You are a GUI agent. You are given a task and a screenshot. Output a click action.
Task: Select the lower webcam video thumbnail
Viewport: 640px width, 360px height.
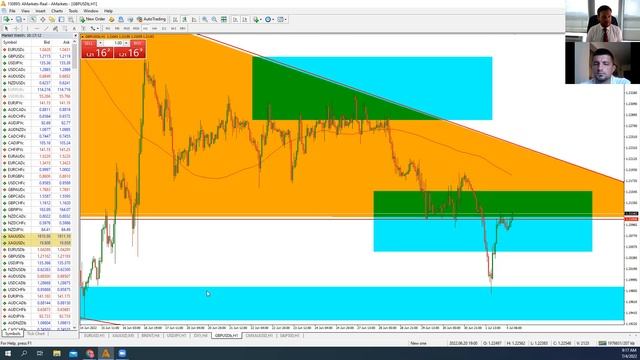(602, 63)
